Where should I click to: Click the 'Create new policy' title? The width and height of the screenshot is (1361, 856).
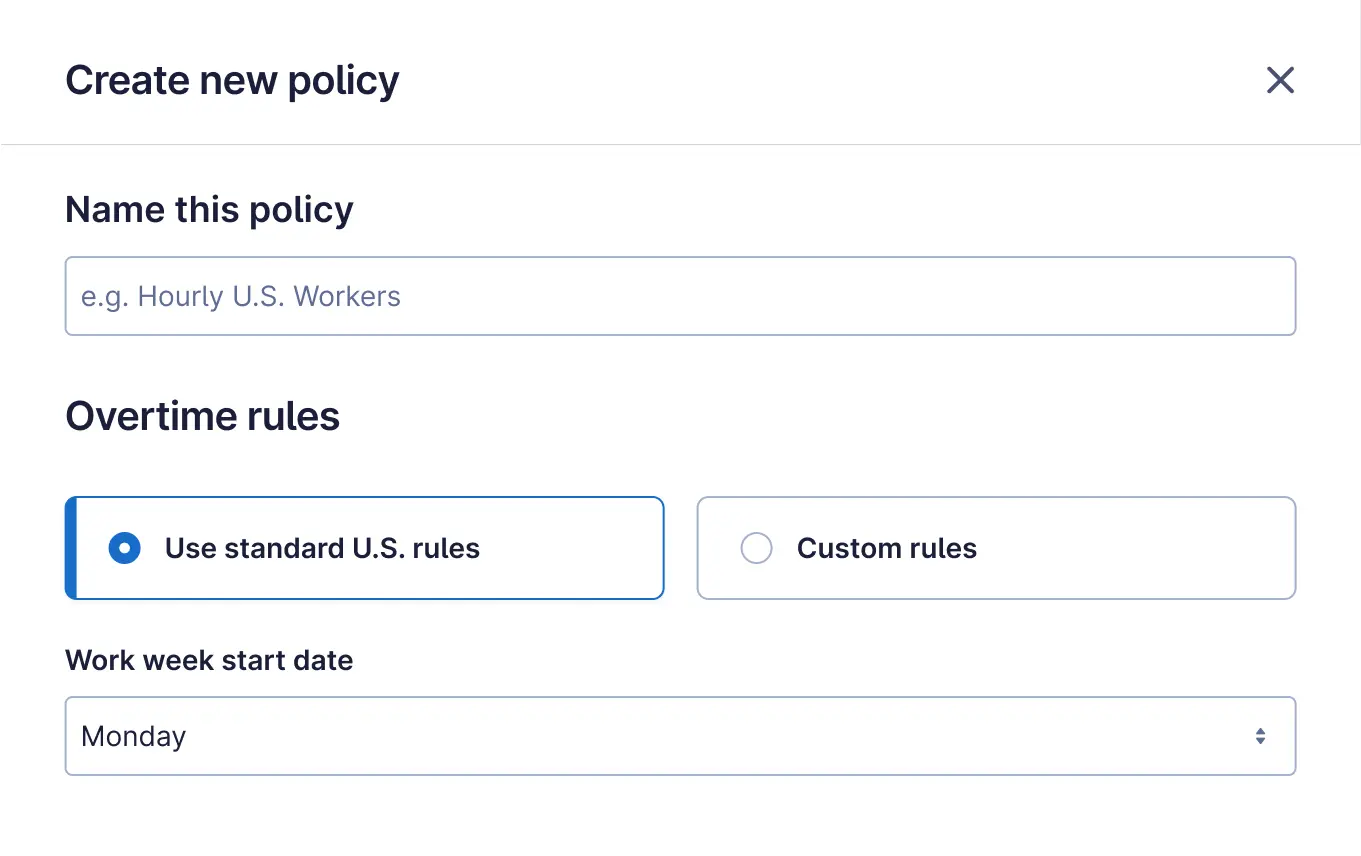[232, 80]
